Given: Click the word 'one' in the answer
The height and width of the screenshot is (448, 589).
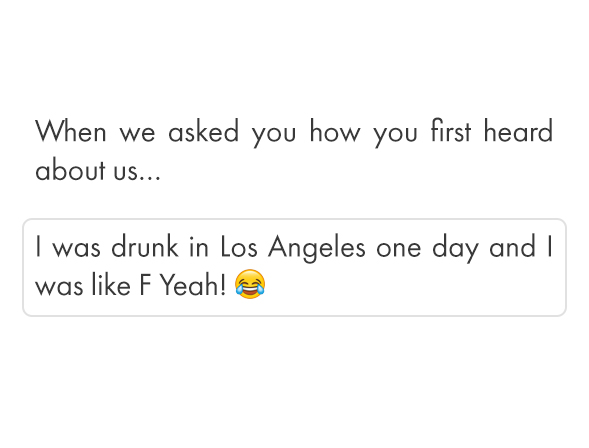Looking at the screenshot, I should [x=399, y=249].
